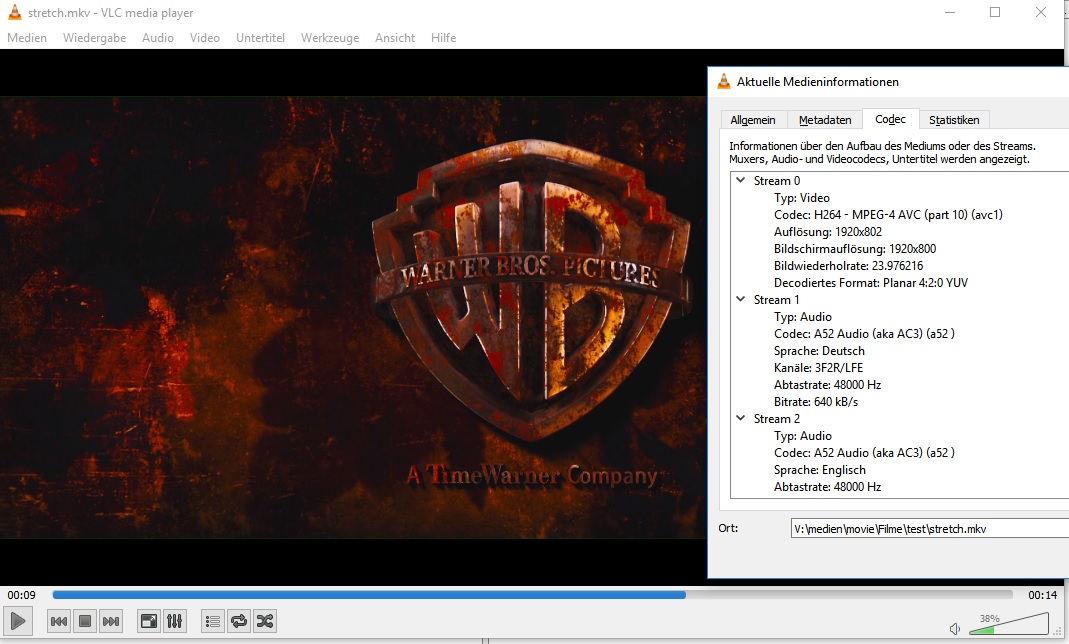Viewport: 1069px width, 644px height.
Task: Open the Werkzeuge menu
Action: 329,38
